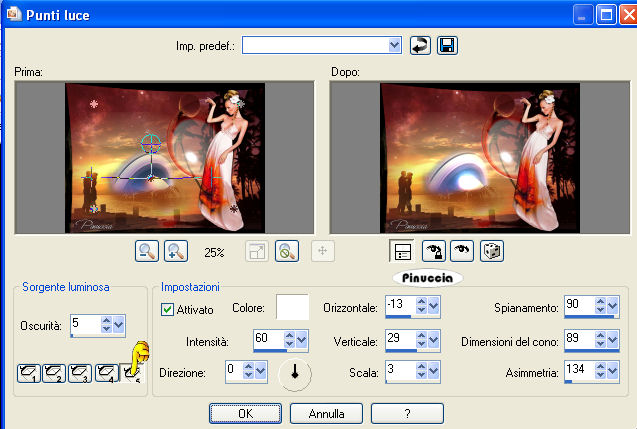Save the preset with floppy disk icon
Viewport: 637px width, 429px height.
[447, 45]
